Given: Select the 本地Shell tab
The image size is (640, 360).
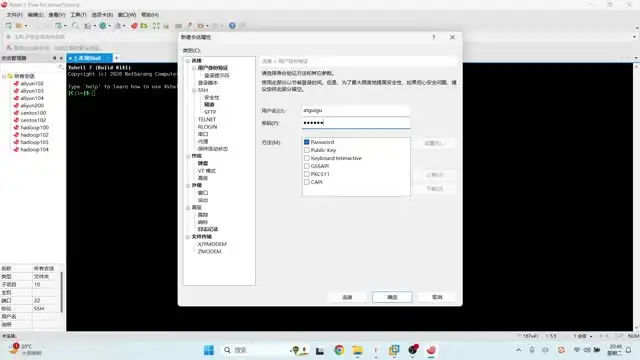Looking at the screenshot, I should point(89,58).
